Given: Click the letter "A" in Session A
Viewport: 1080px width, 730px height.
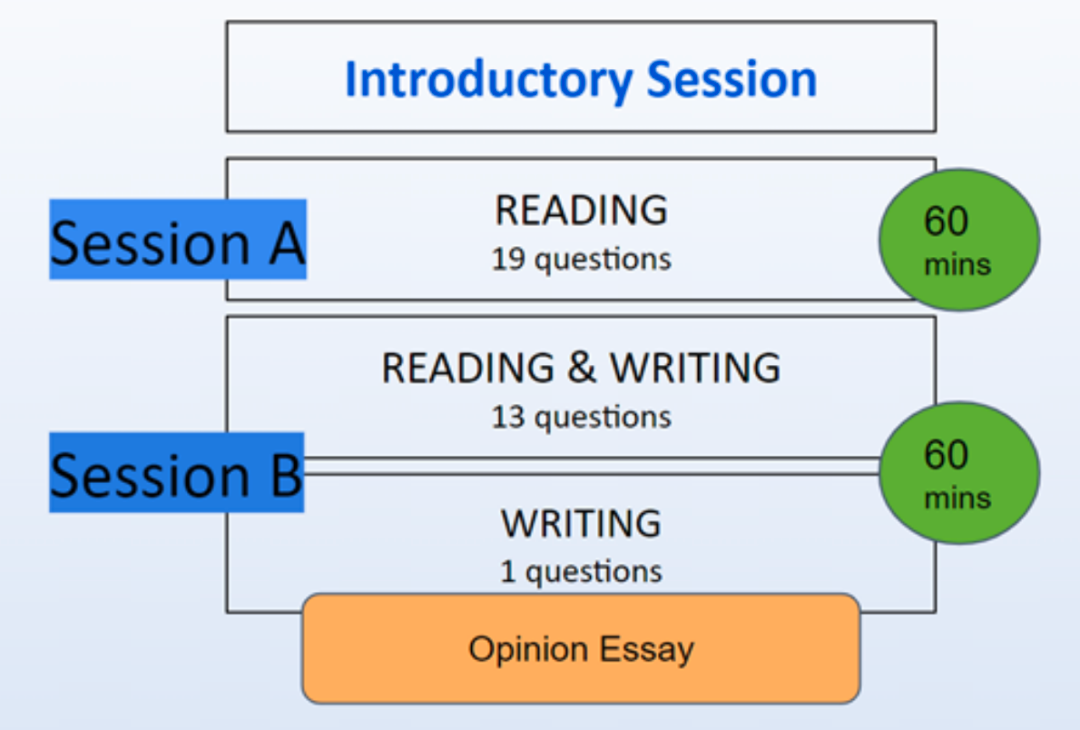Looking at the screenshot, I should [285, 243].
